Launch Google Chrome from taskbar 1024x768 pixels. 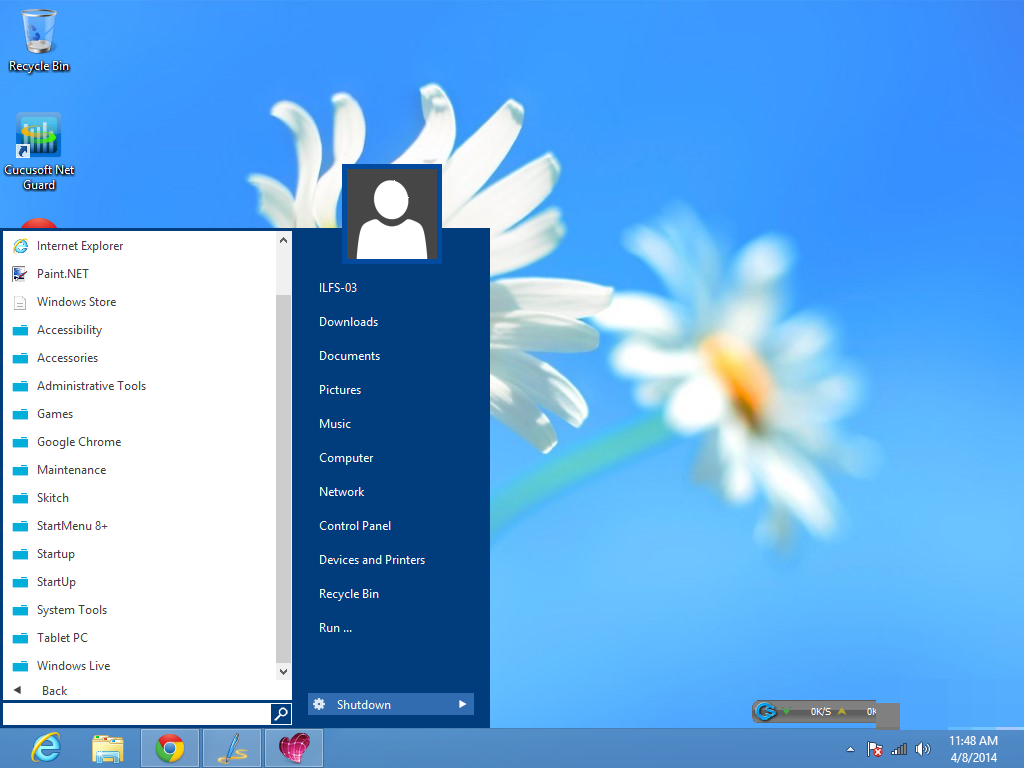point(170,748)
